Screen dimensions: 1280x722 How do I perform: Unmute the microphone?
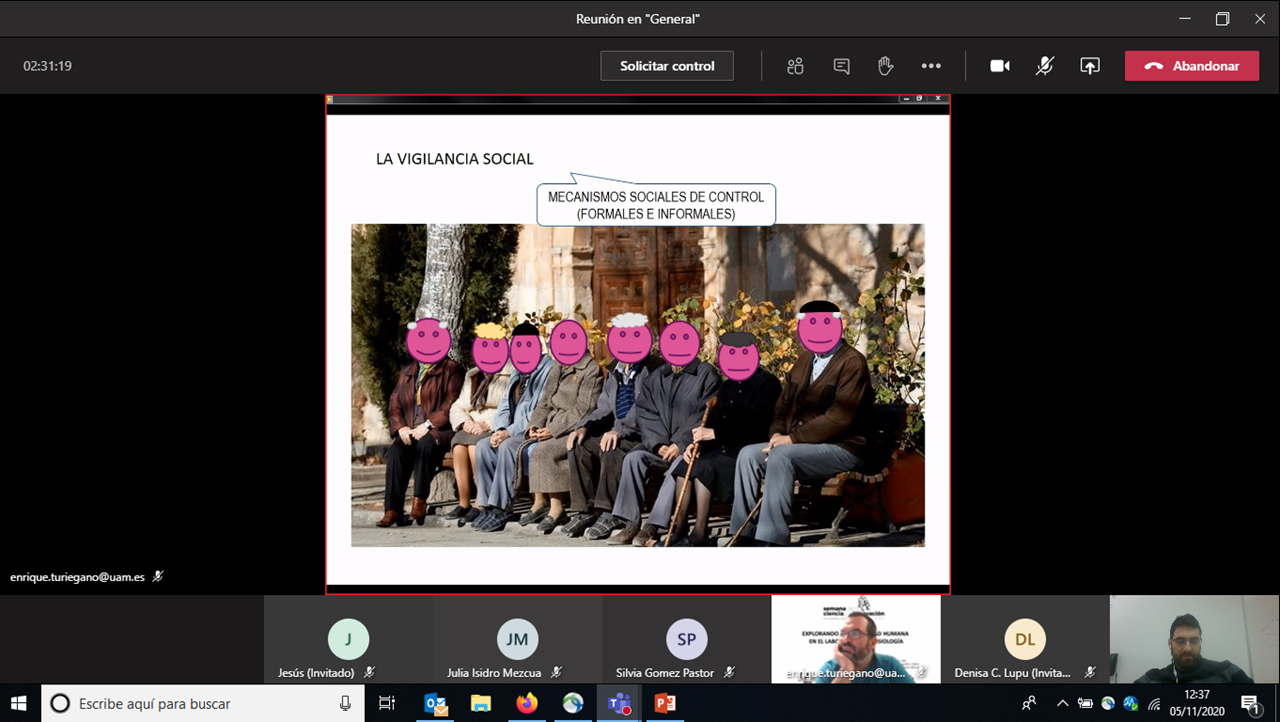click(x=1044, y=66)
